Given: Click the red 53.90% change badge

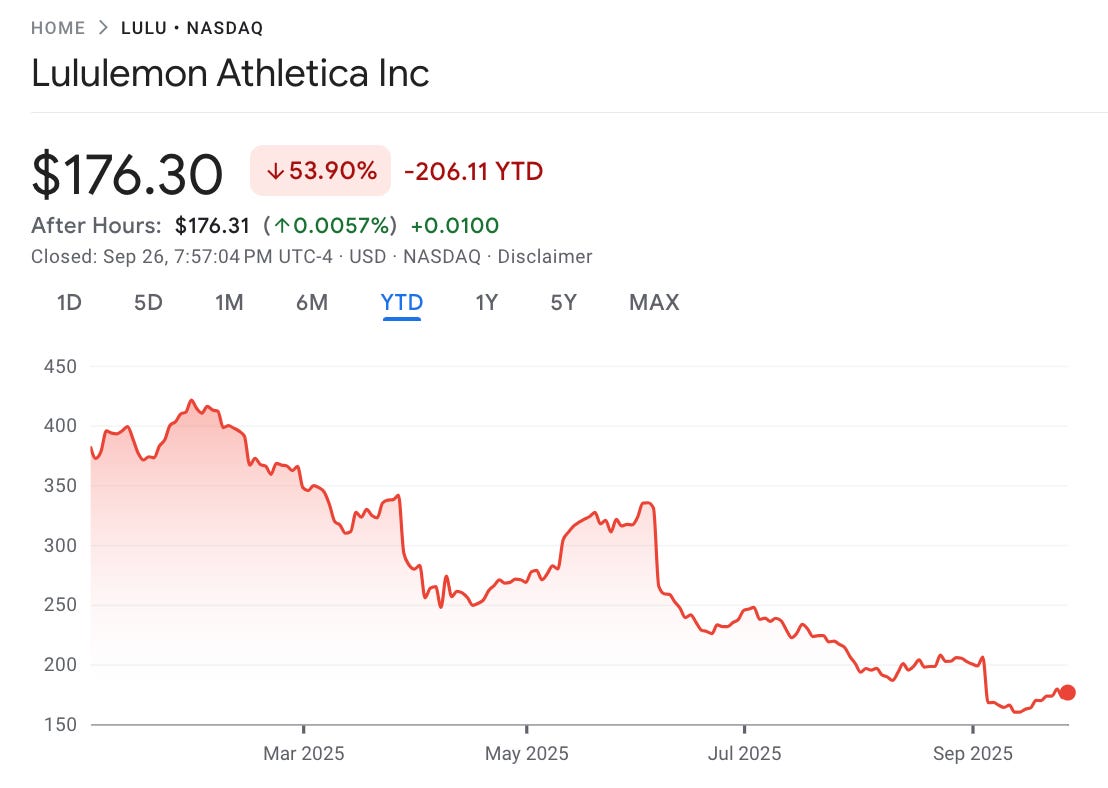Looking at the screenshot, I should (320, 171).
